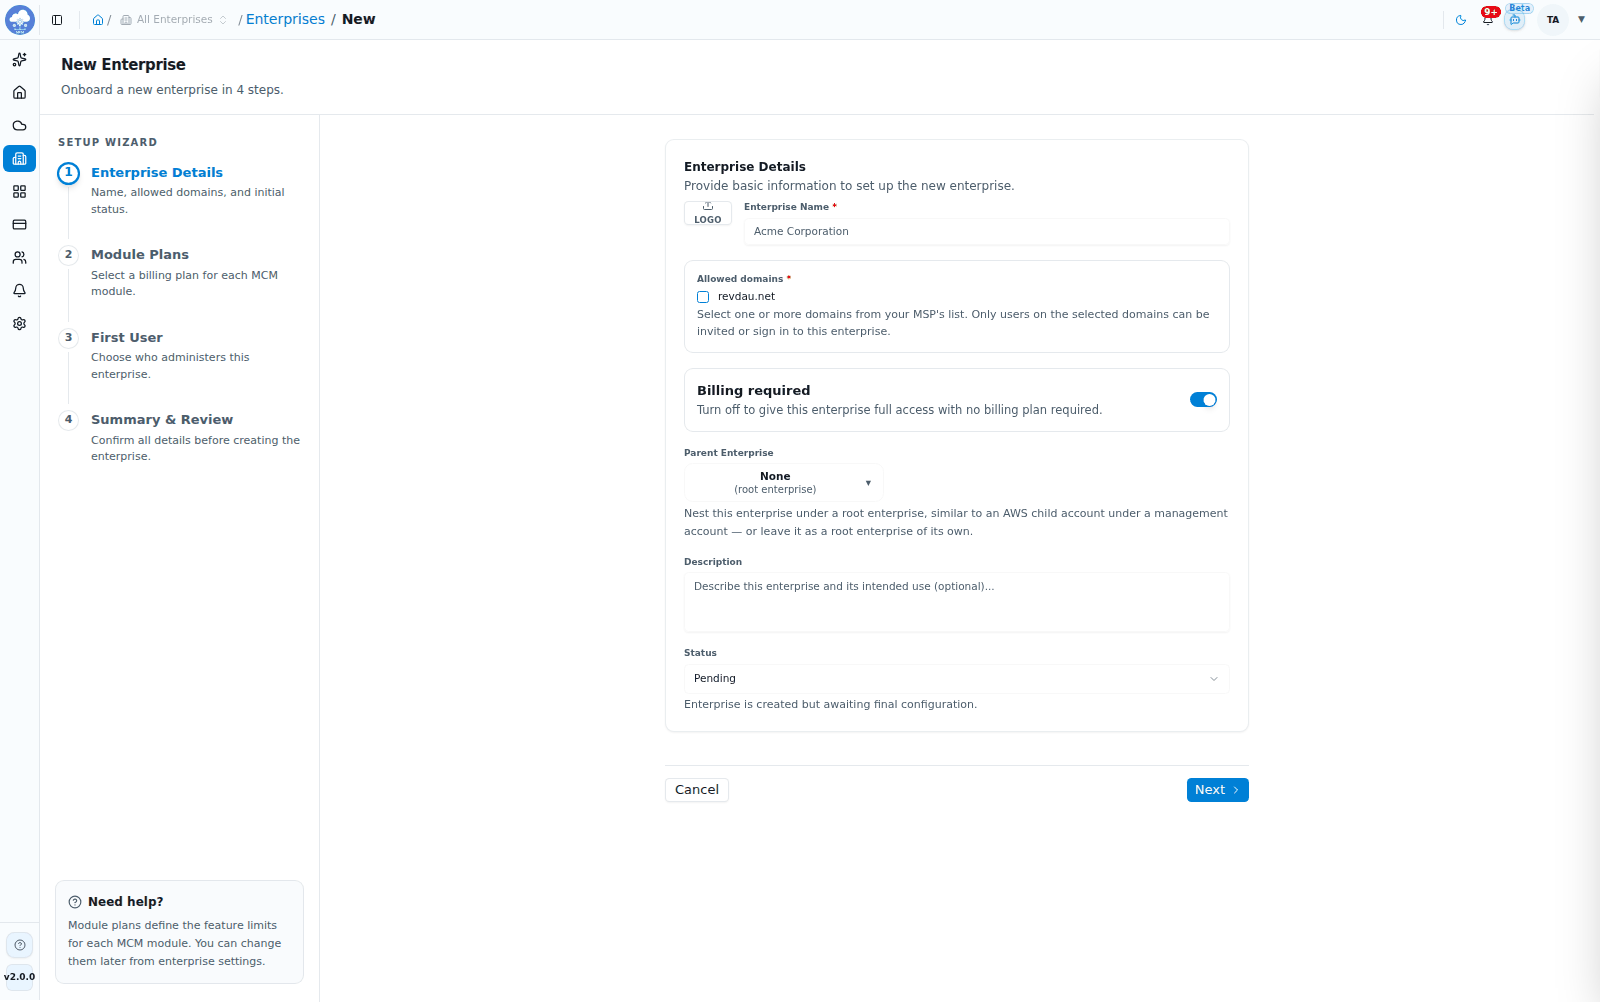Image resolution: width=1600 pixels, height=1002 pixels.
Task: Open the Parent Enterprise None dropdown
Action: click(783, 483)
